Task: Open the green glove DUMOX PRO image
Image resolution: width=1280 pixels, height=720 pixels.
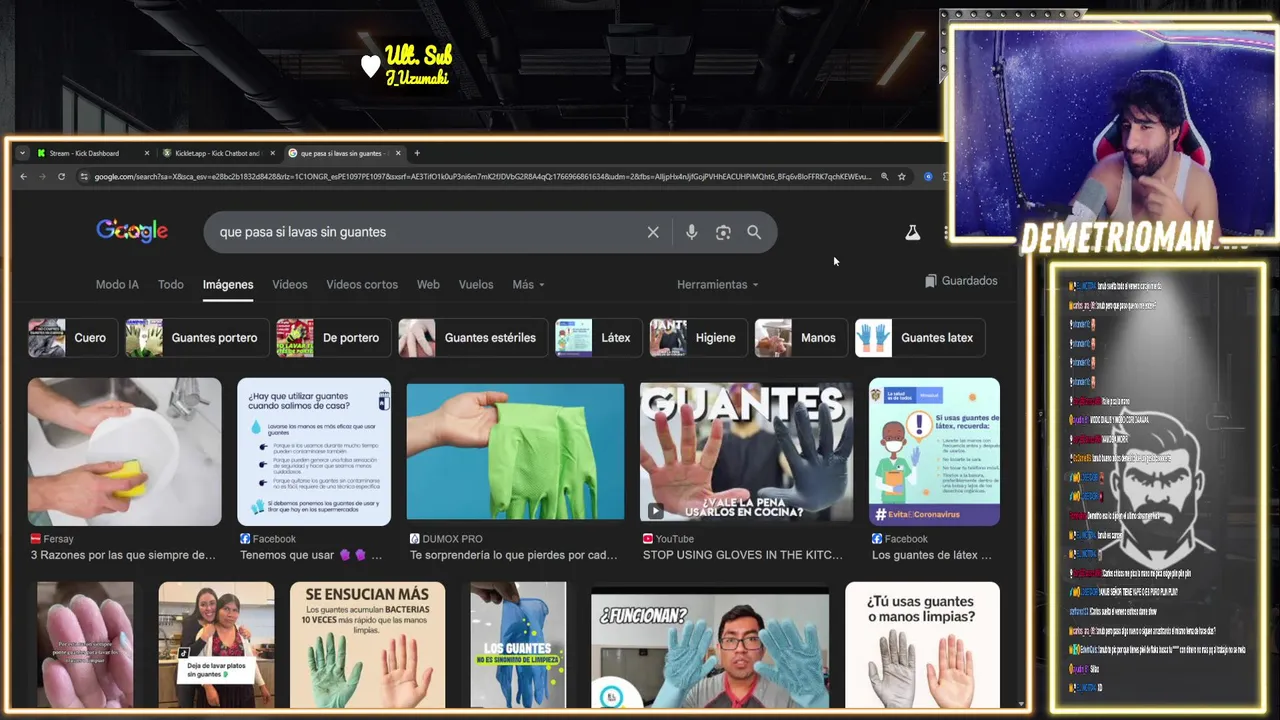Action: point(515,452)
